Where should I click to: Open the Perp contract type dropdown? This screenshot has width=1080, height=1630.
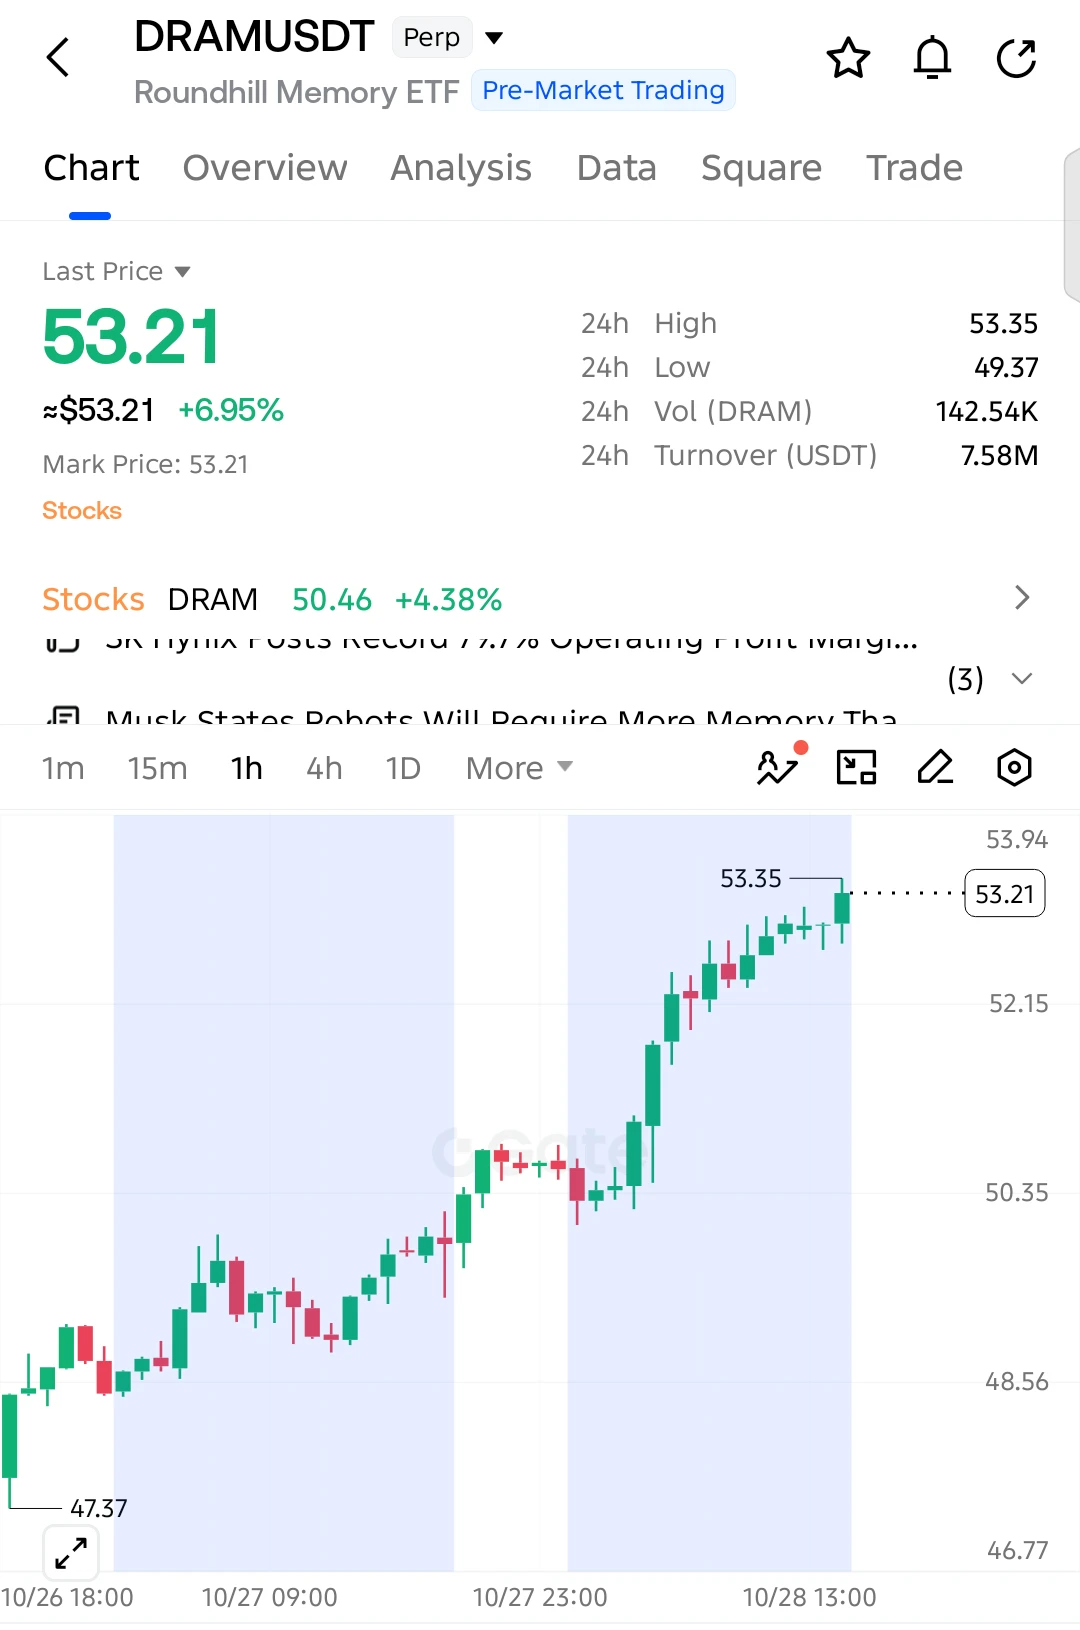click(448, 38)
